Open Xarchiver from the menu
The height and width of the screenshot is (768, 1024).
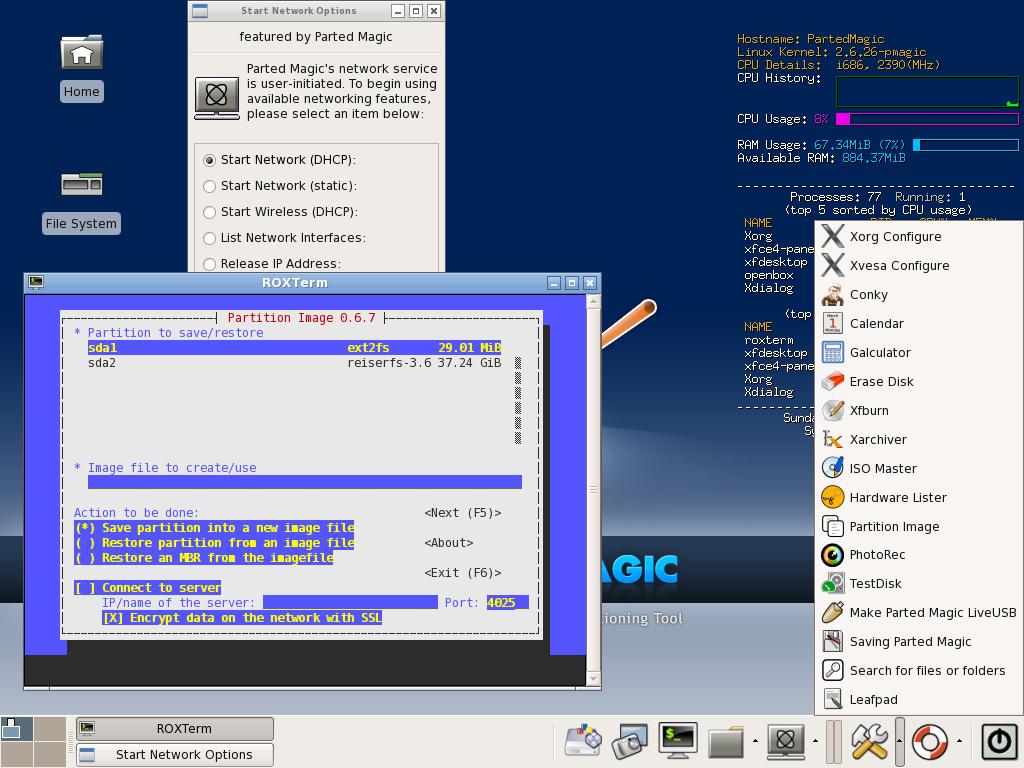pyautogui.click(x=918, y=440)
